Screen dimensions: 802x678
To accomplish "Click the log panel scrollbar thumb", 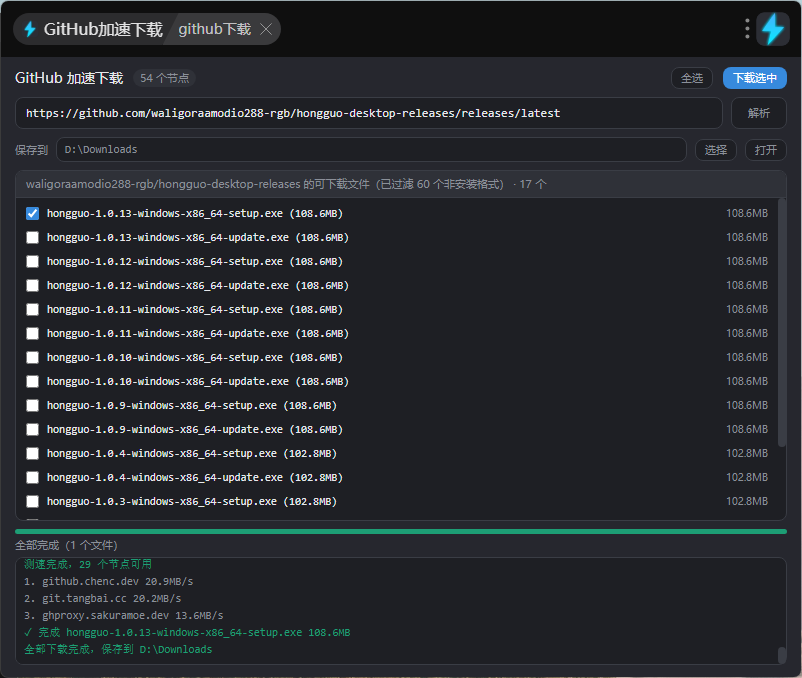I will coord(782,655).
